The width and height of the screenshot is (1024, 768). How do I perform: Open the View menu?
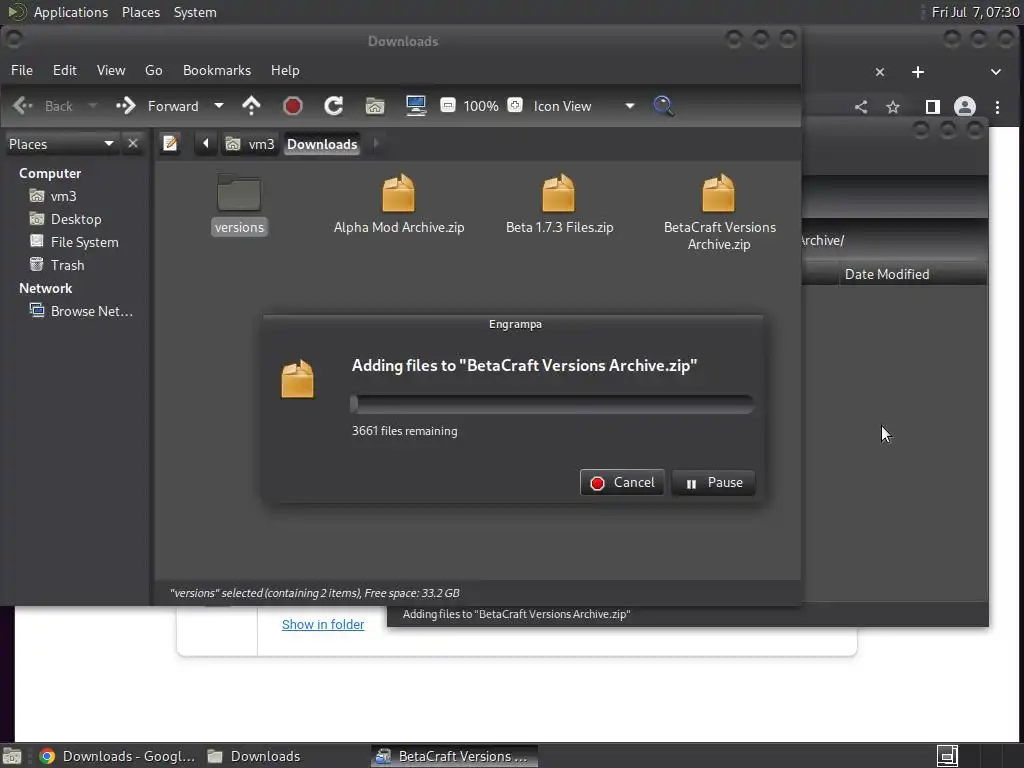pos(111,70)
